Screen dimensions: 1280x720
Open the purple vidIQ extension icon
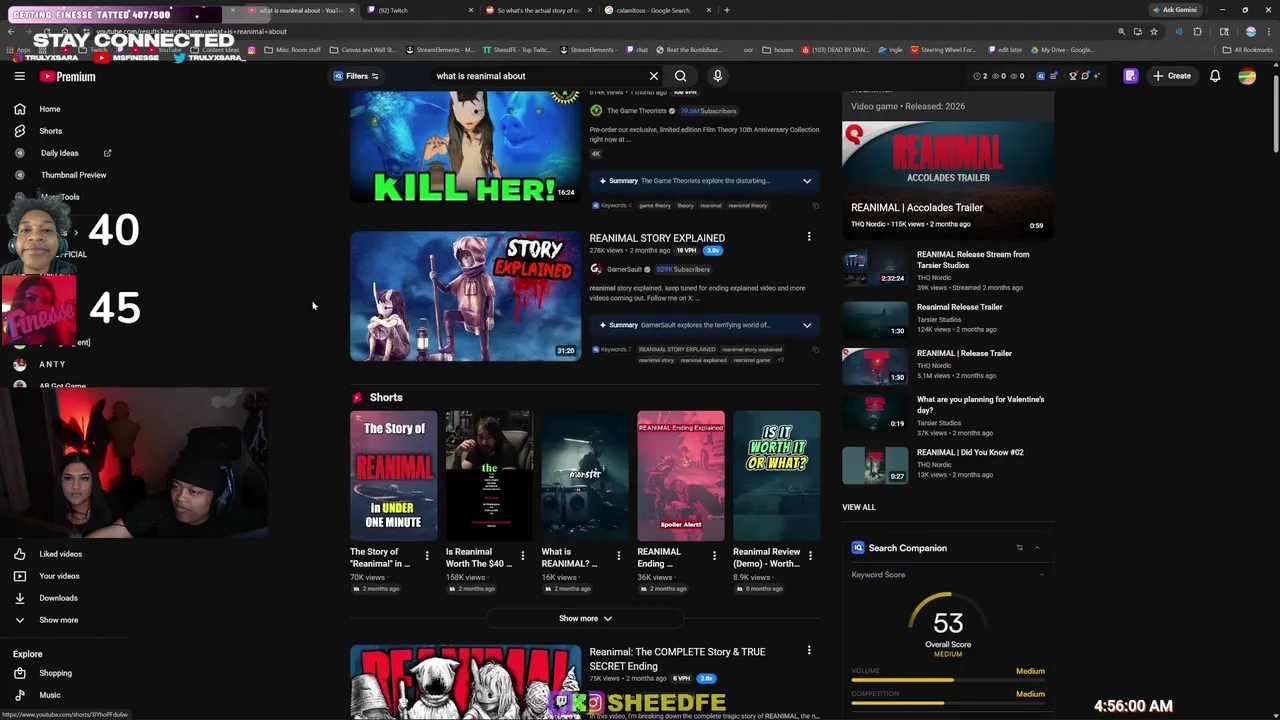(1131, 76)
